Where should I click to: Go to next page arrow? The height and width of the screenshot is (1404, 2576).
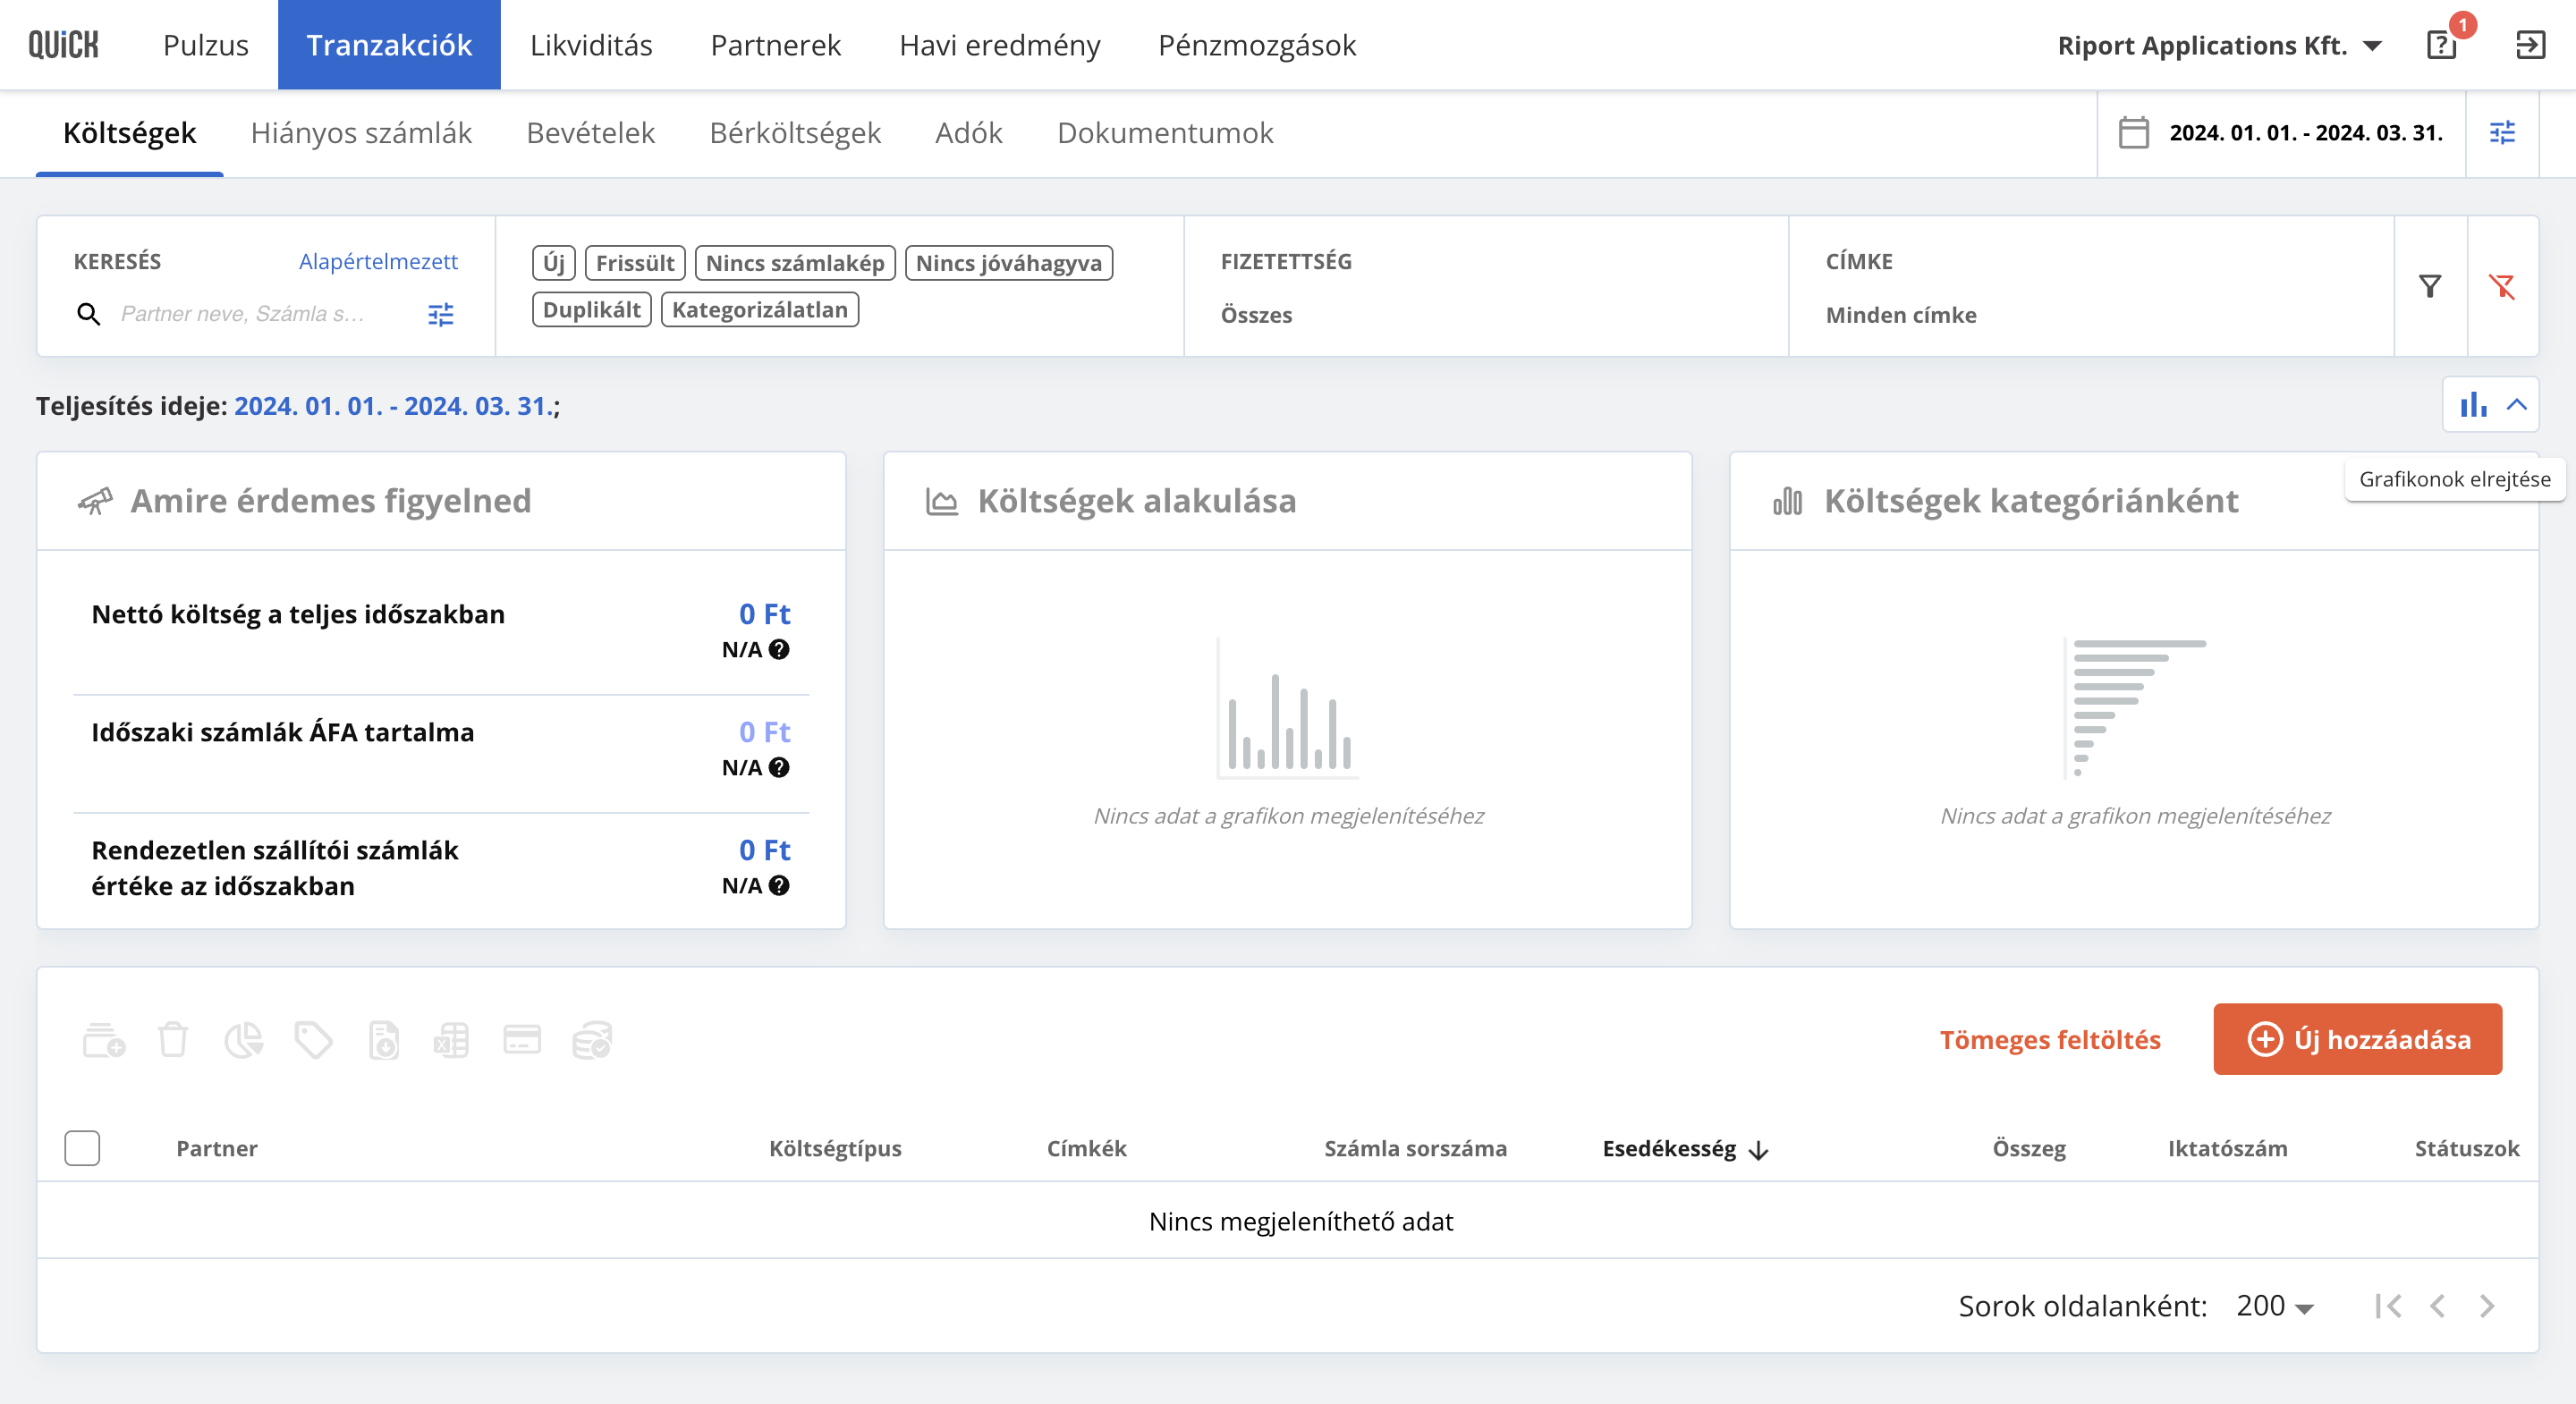2487,1306
